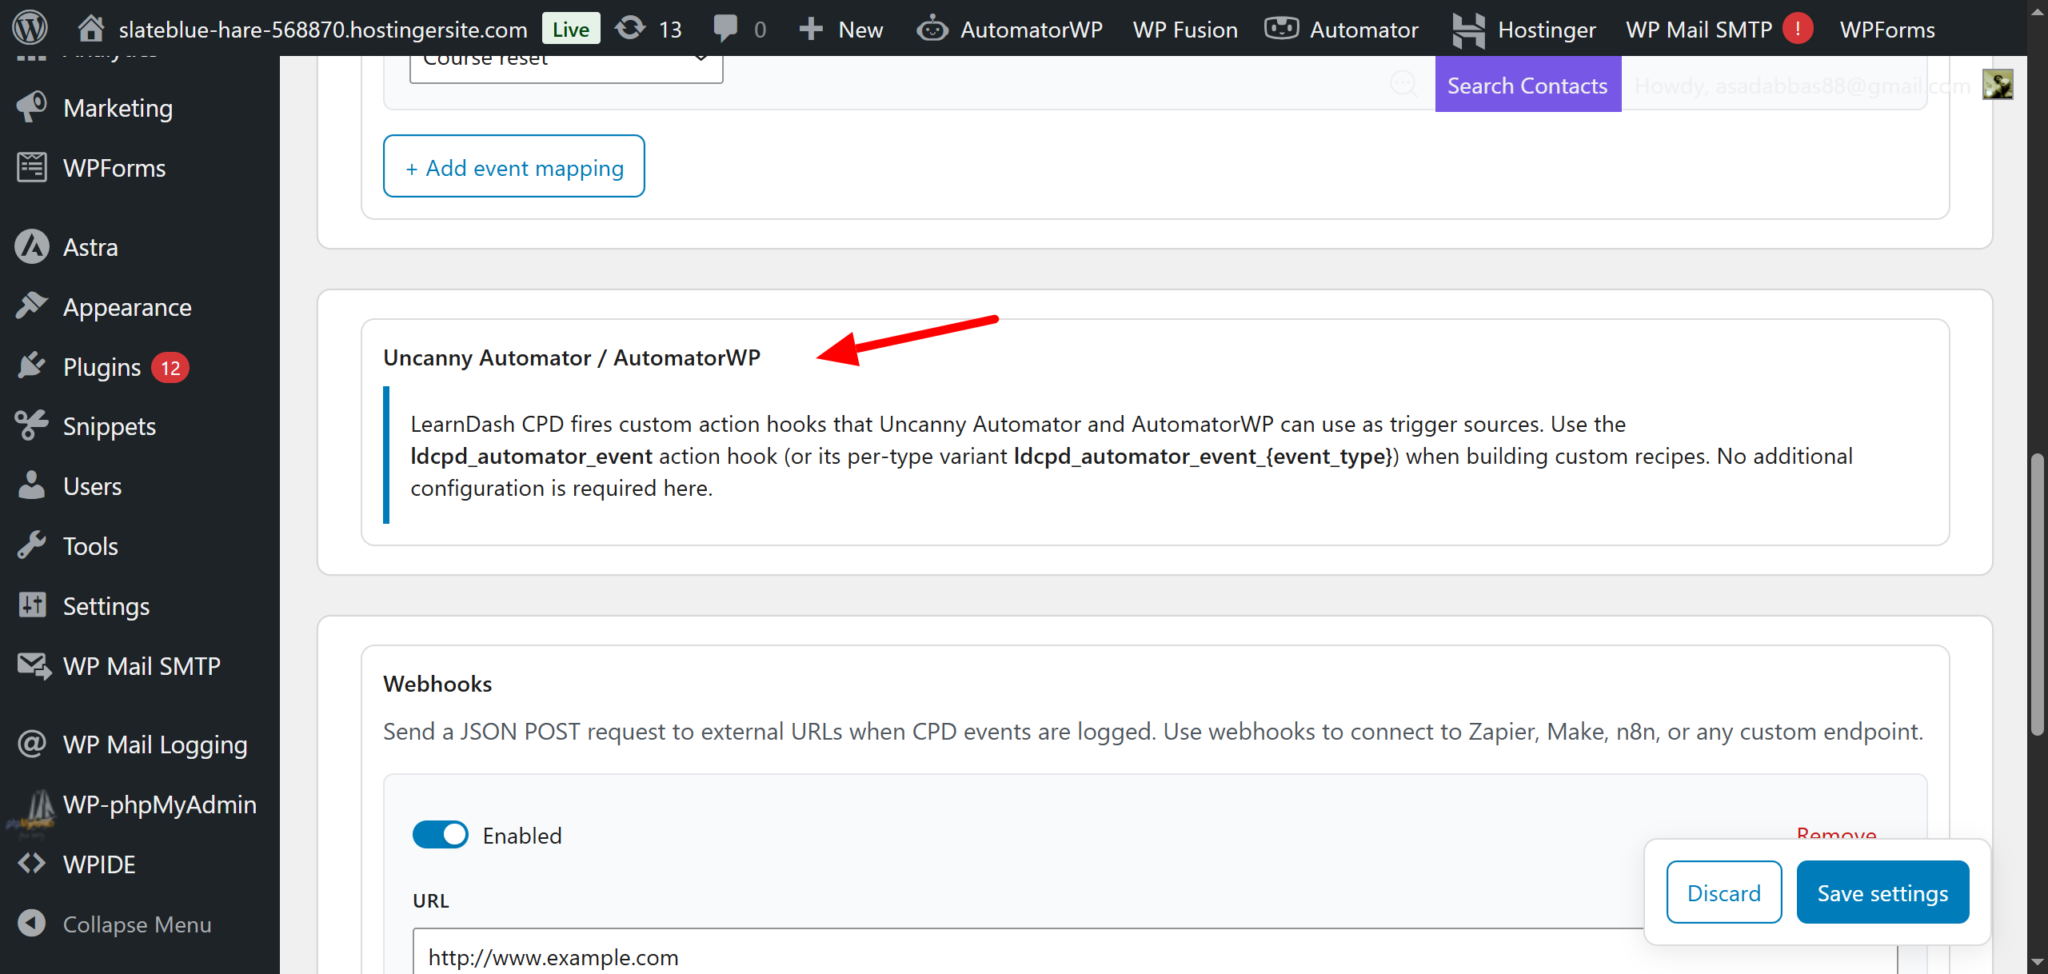Click the WP-phpMyAdmin sailboat icon
This screenshot has width=2048, height=974.
(32, 810)
